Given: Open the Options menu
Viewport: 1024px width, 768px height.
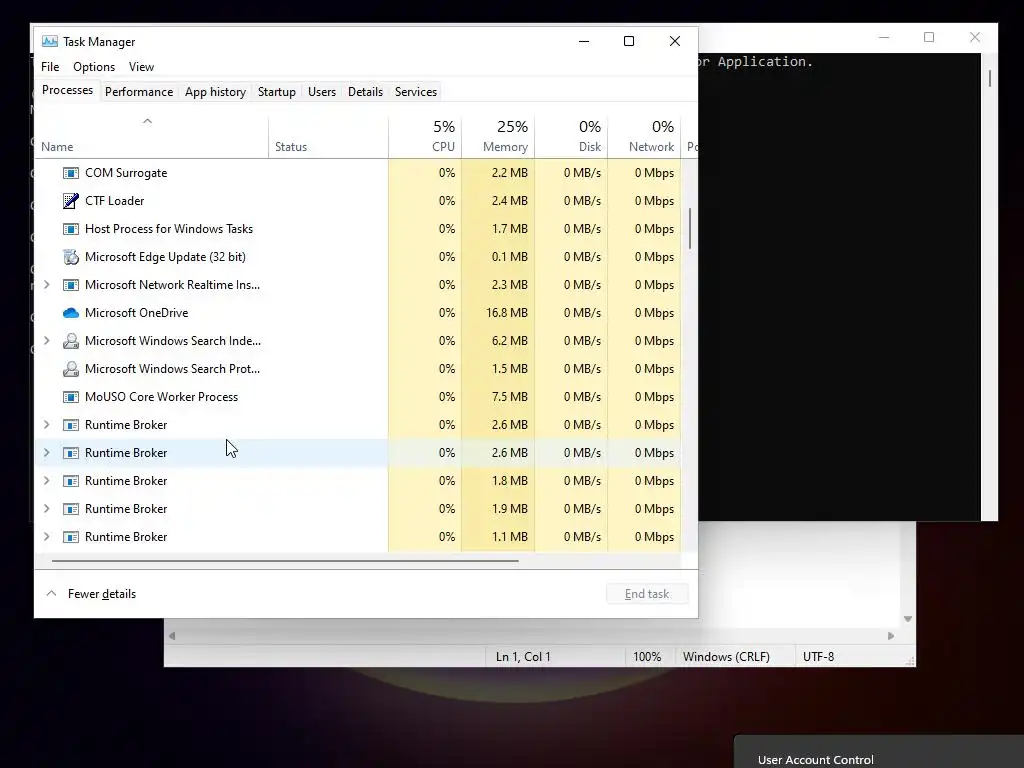Looking at the screenshot, I should pos(94,67).
